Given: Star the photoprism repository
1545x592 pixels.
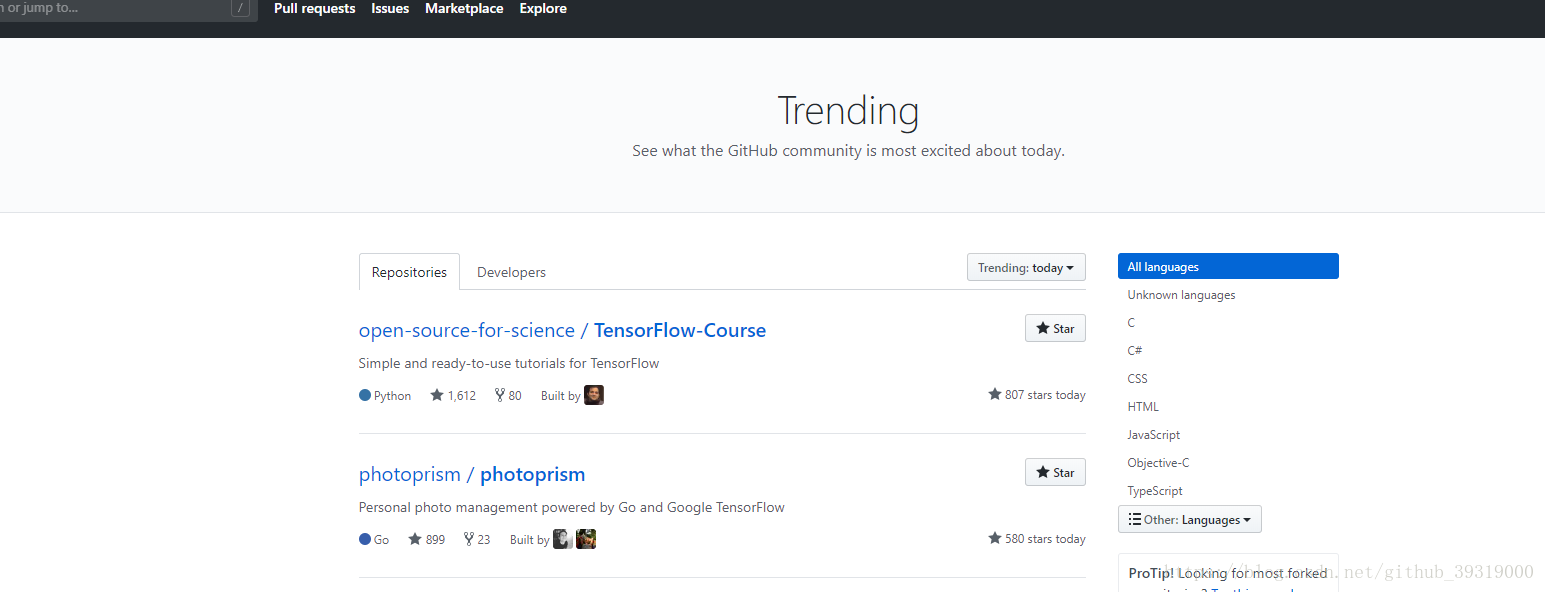Looking at the screenshot, I should [1055, 472].
